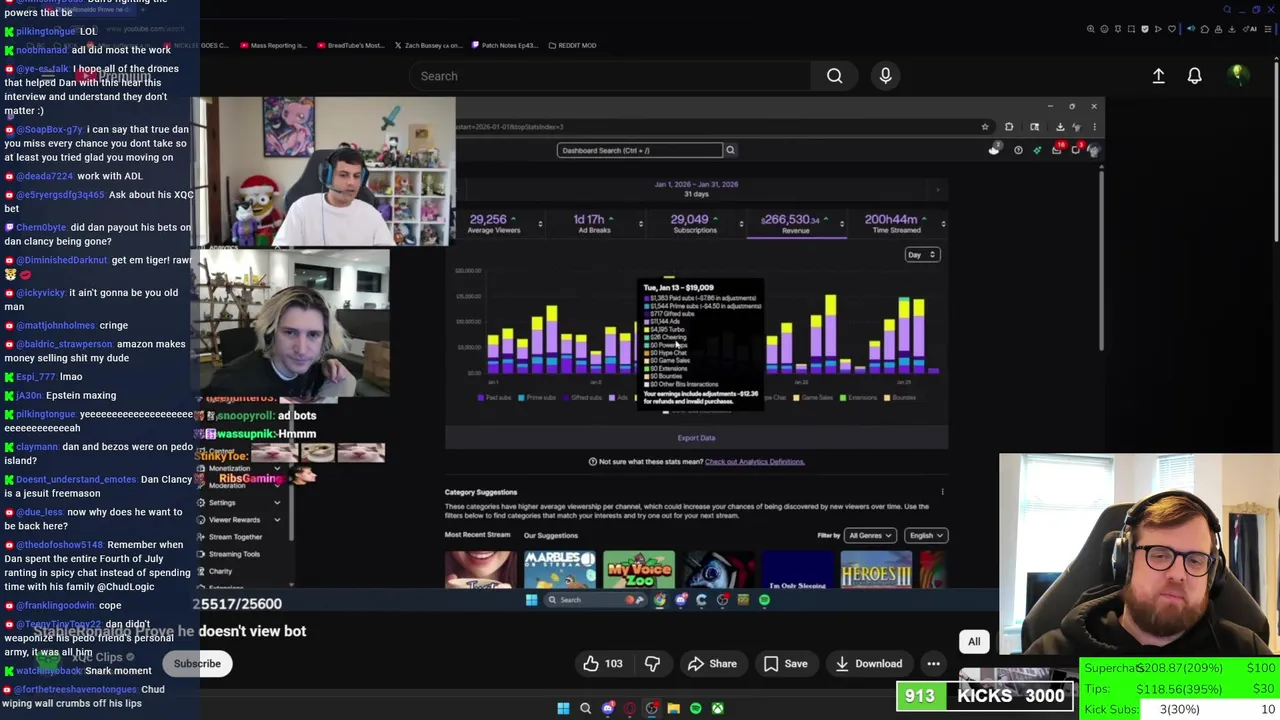Image resolution: width=1280 pixels, height=720 pixels.
Task: Open inner browser three-dot menu
Action: 1094,127
